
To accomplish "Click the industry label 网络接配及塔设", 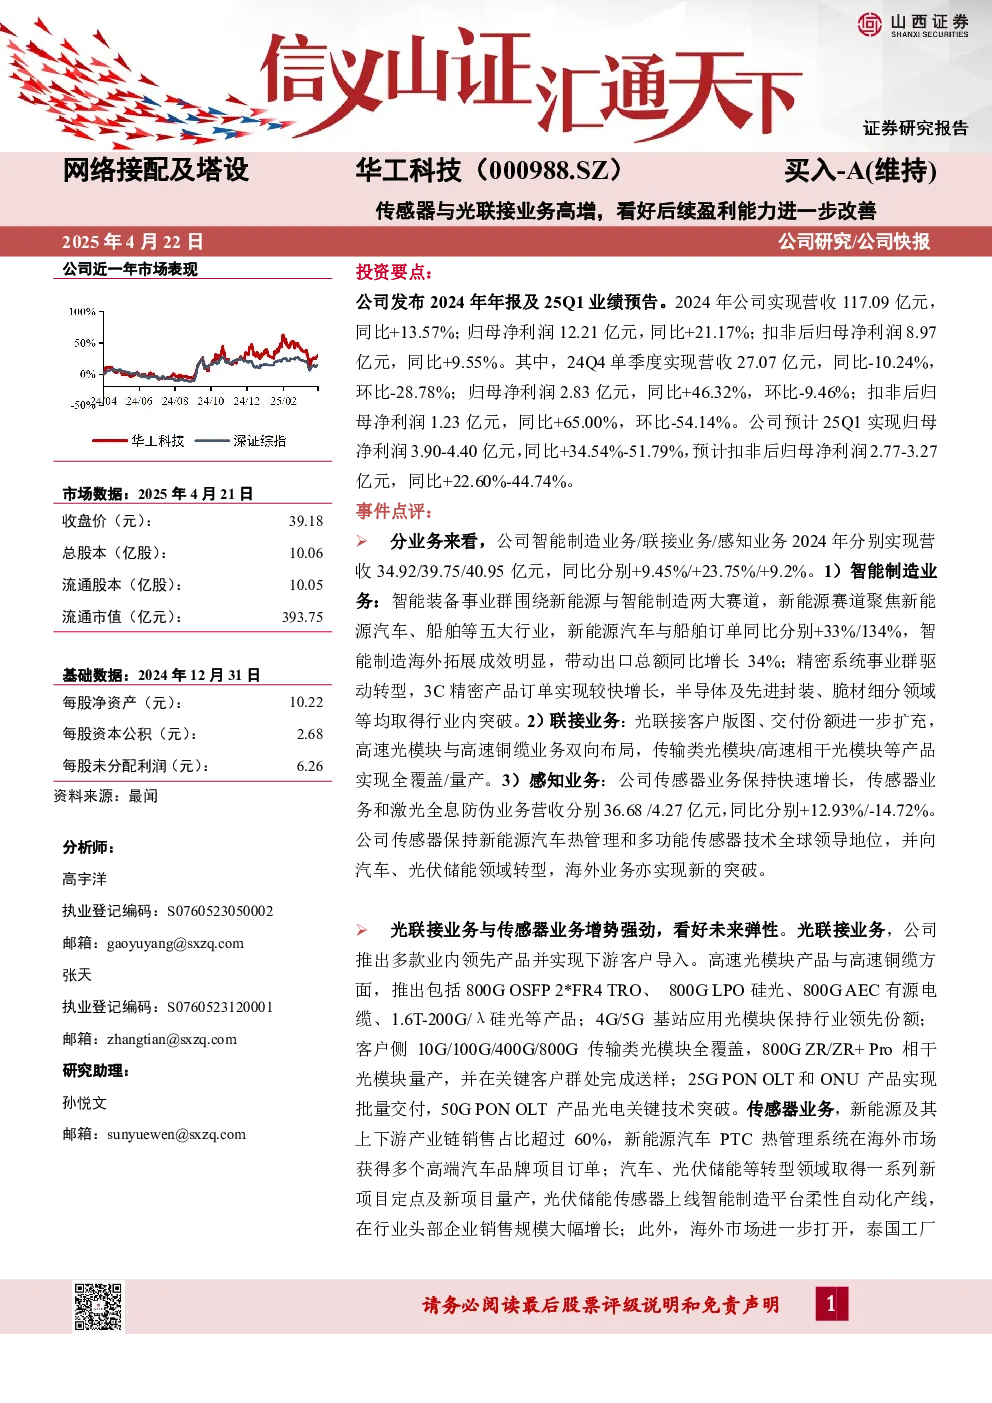I will pyautogui.click(x=156, y=170).
